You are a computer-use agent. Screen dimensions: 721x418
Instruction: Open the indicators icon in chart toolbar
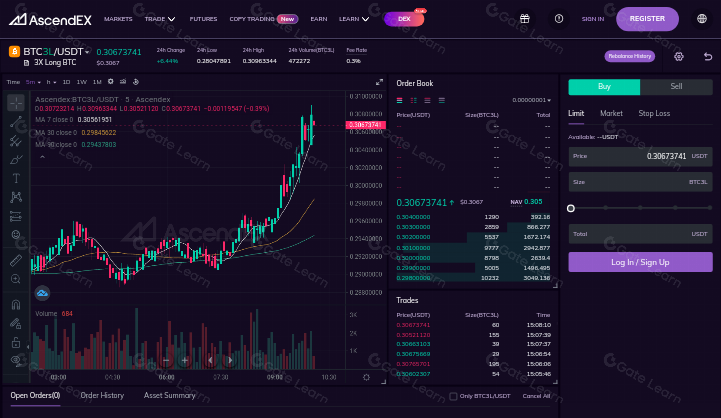click(123, 82)
